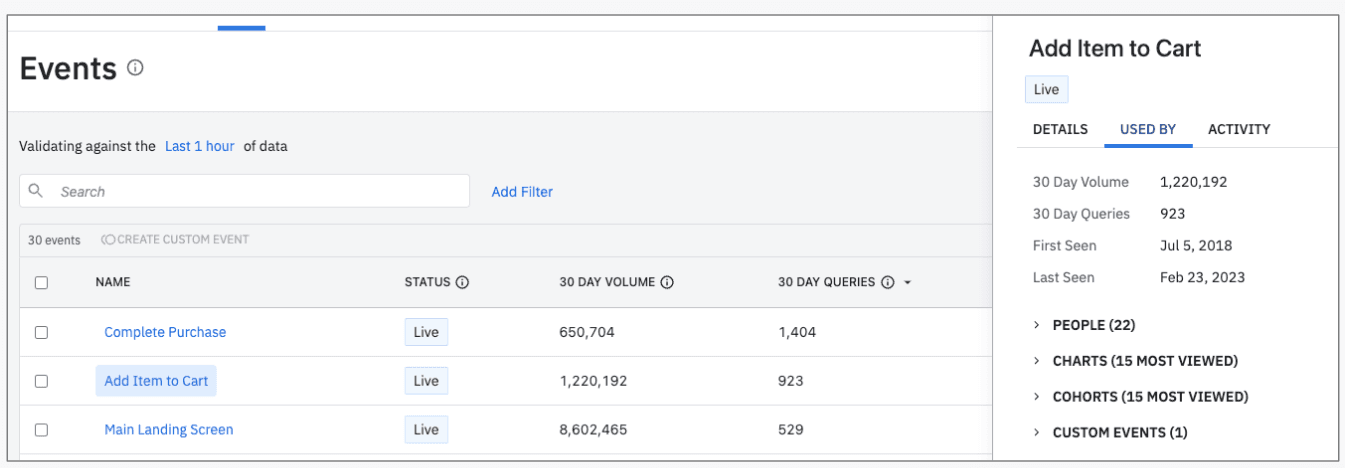Screen dimensions: 1345x468
Task: Click the 30 Day Queries info icon
Action: [x=887, y=283]
